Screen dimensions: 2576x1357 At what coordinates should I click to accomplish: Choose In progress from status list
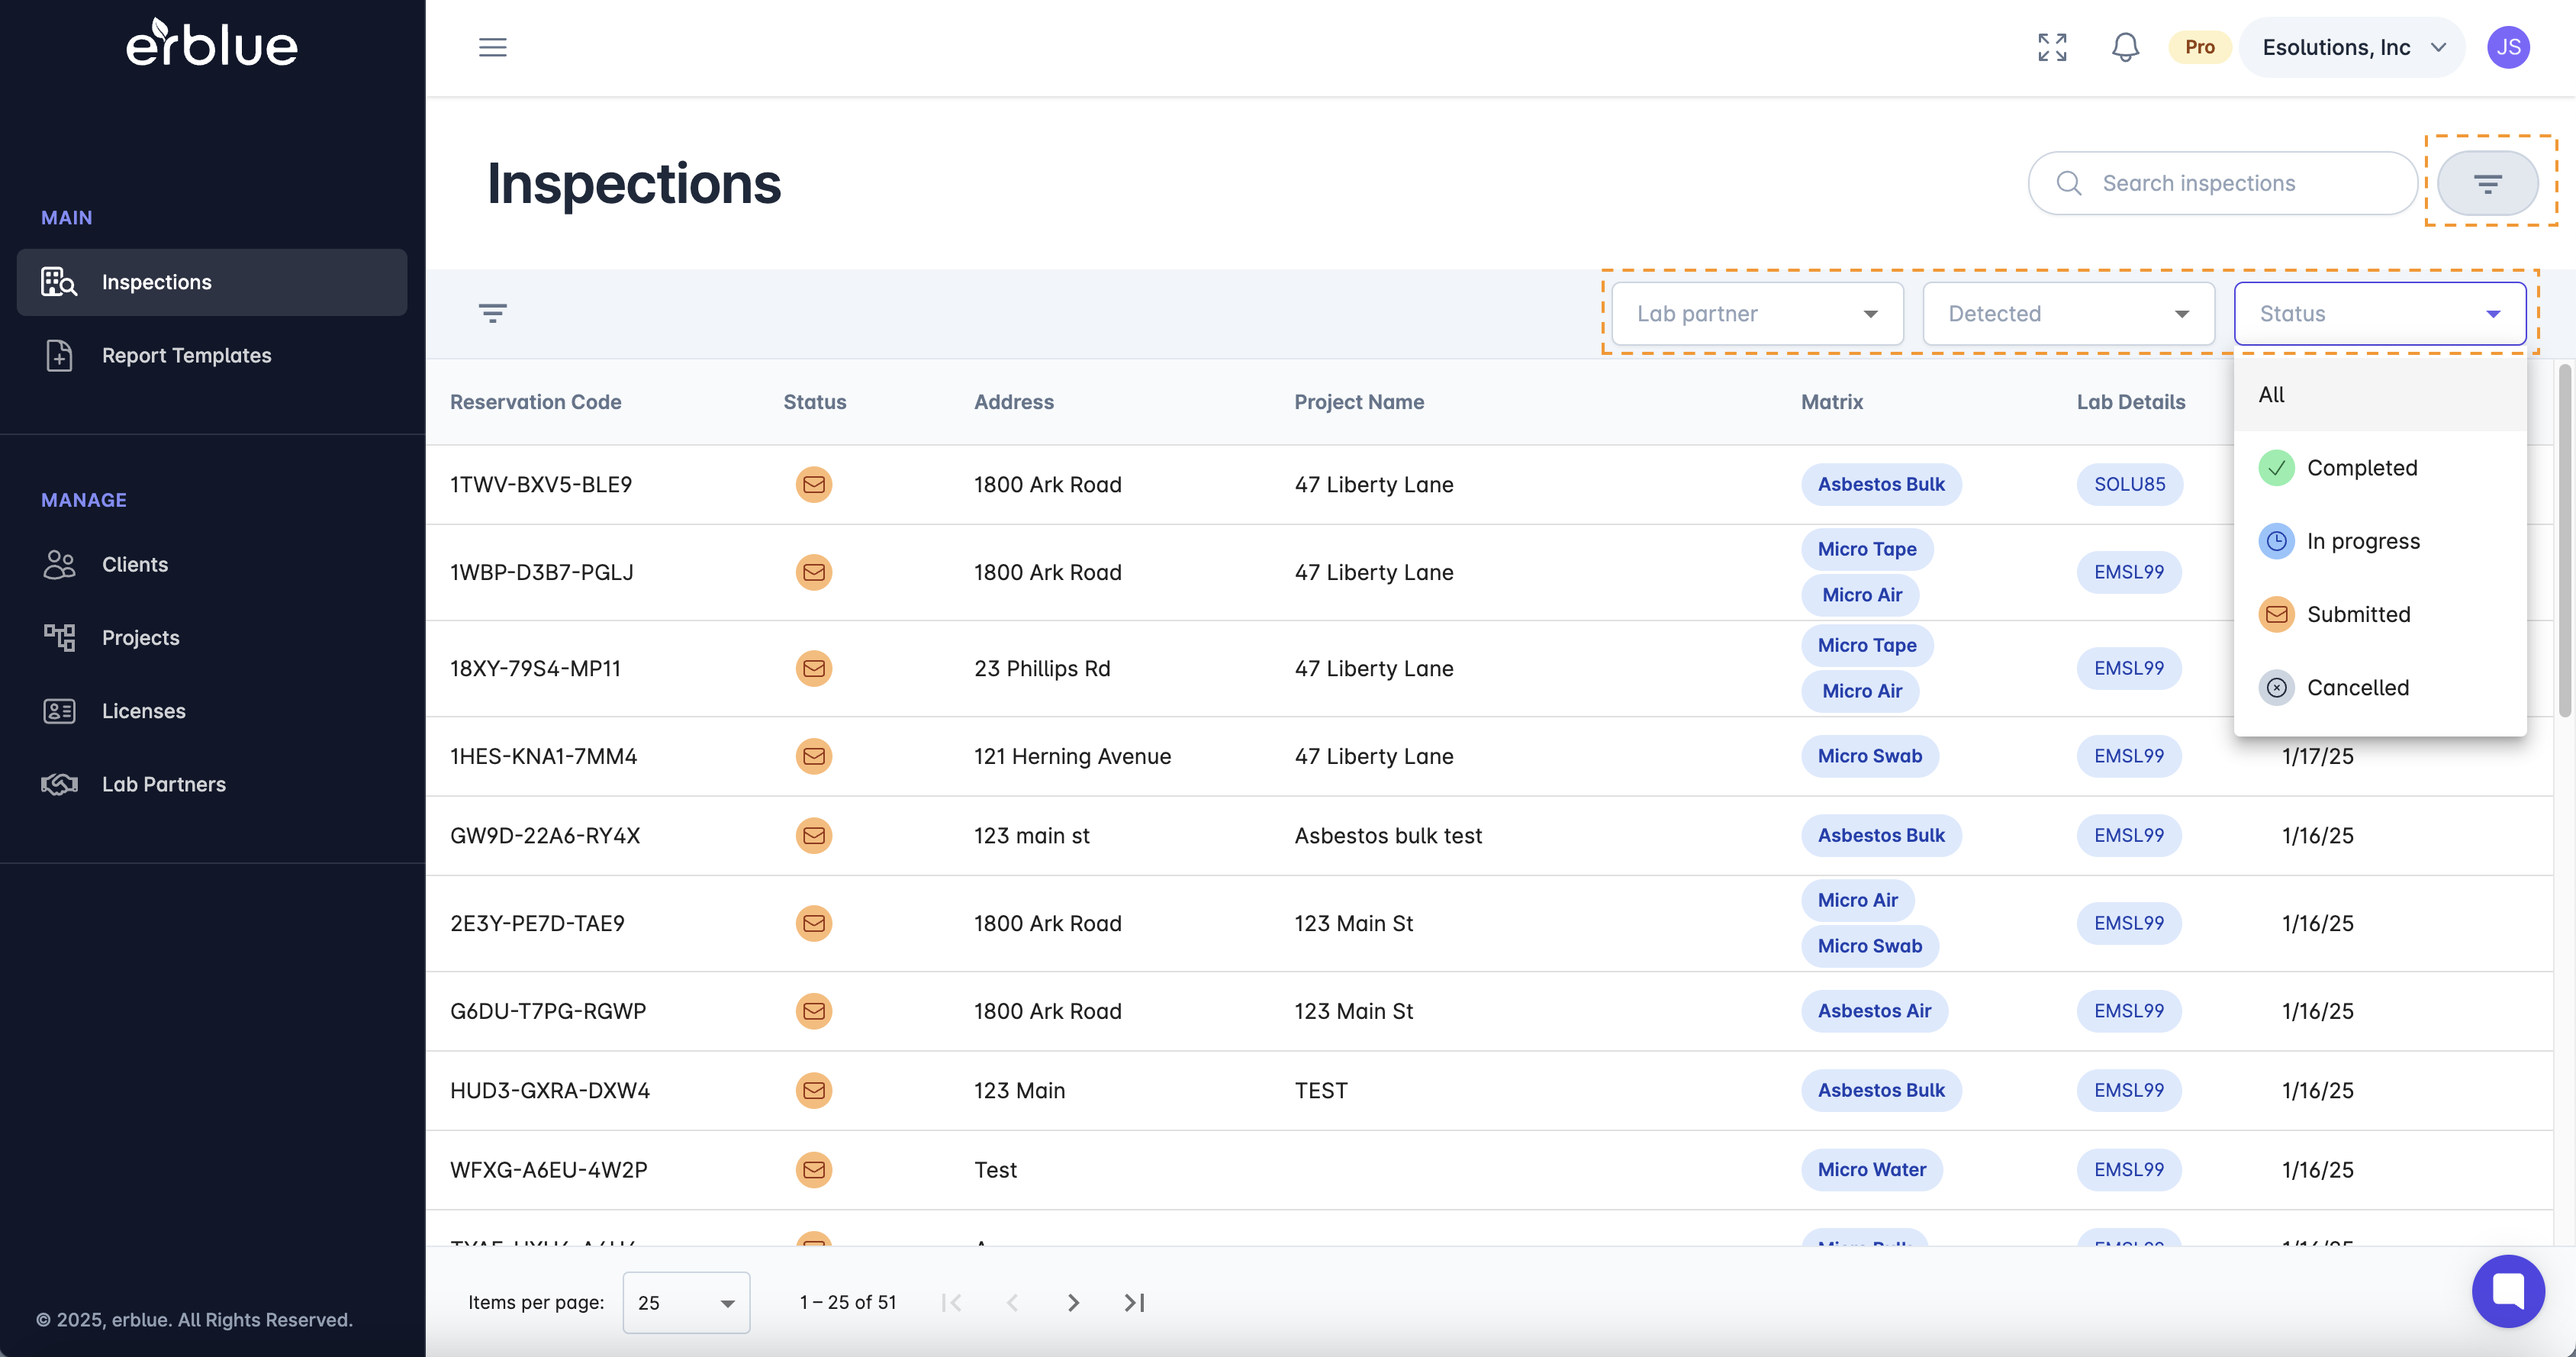click(2362, 541)
